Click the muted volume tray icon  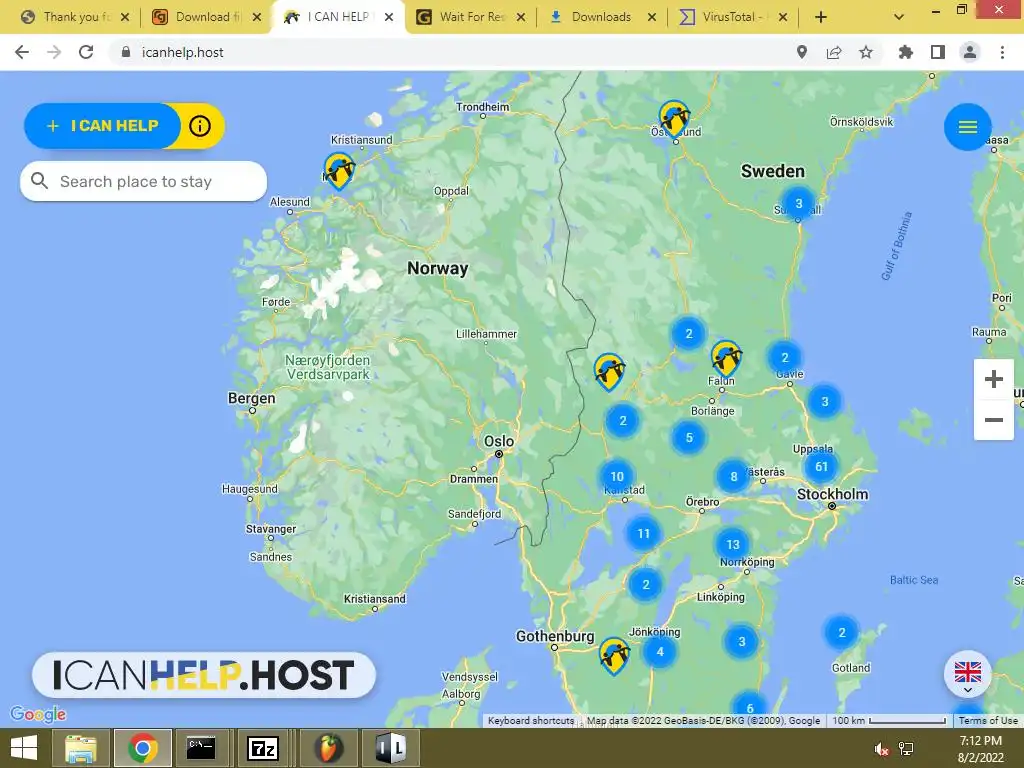pos(882,749)
